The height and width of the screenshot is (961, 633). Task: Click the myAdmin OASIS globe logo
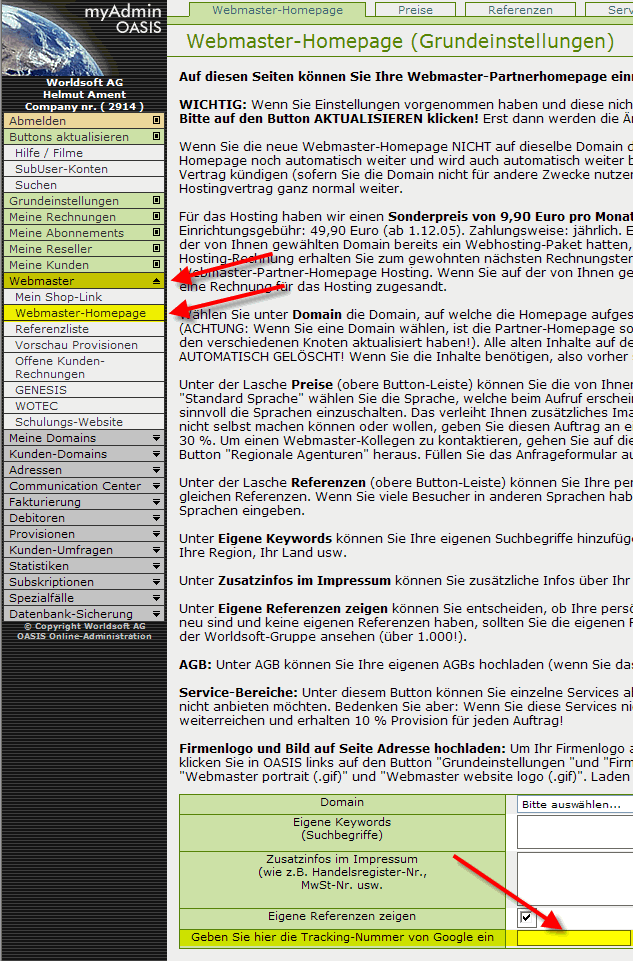tap(82, 38)
